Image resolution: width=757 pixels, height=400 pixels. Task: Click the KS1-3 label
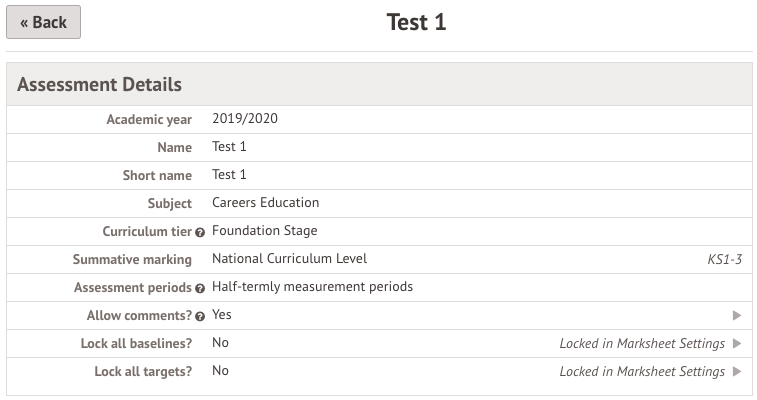coord(724,259)
